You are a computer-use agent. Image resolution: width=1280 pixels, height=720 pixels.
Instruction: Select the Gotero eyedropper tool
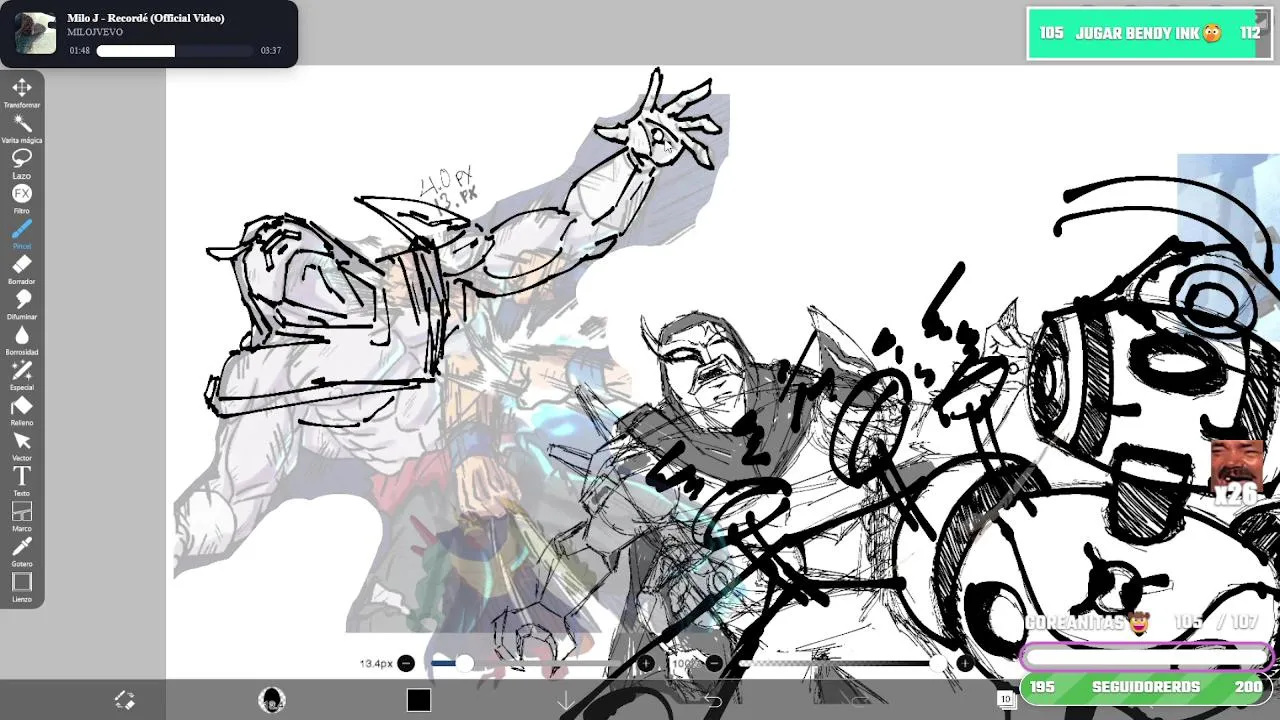[22, 551]
